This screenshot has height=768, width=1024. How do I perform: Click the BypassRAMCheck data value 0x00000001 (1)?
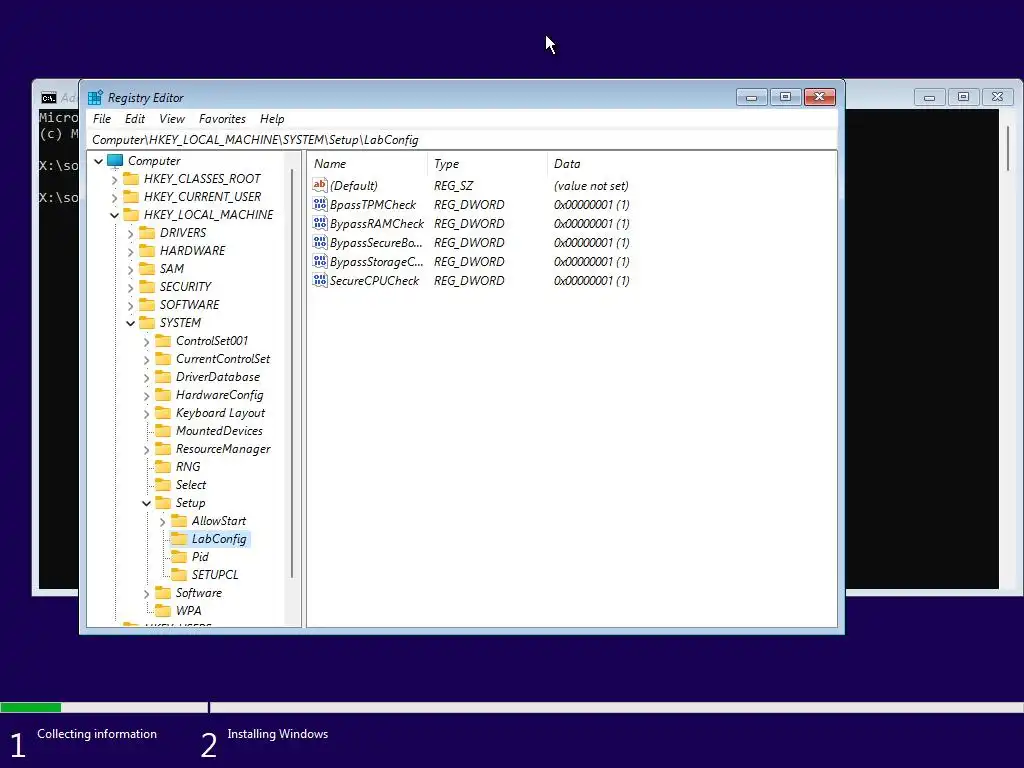(x=592, y=223)
